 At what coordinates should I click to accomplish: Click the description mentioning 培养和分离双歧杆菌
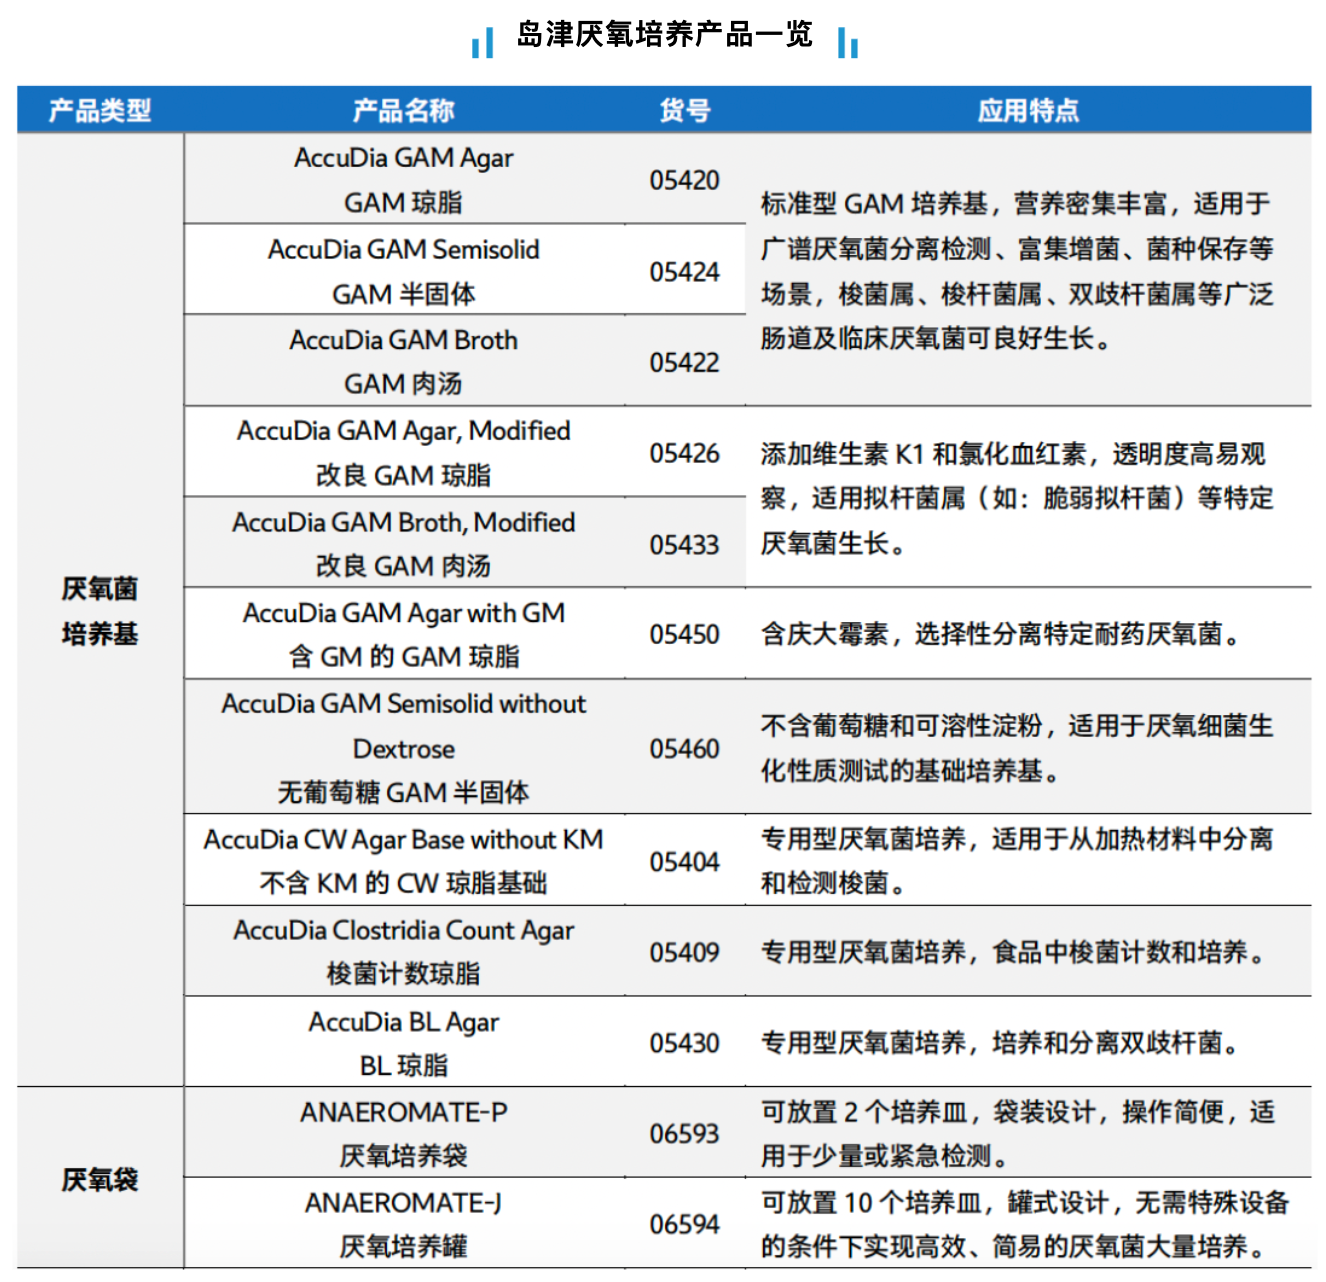pos(1001,1043)
